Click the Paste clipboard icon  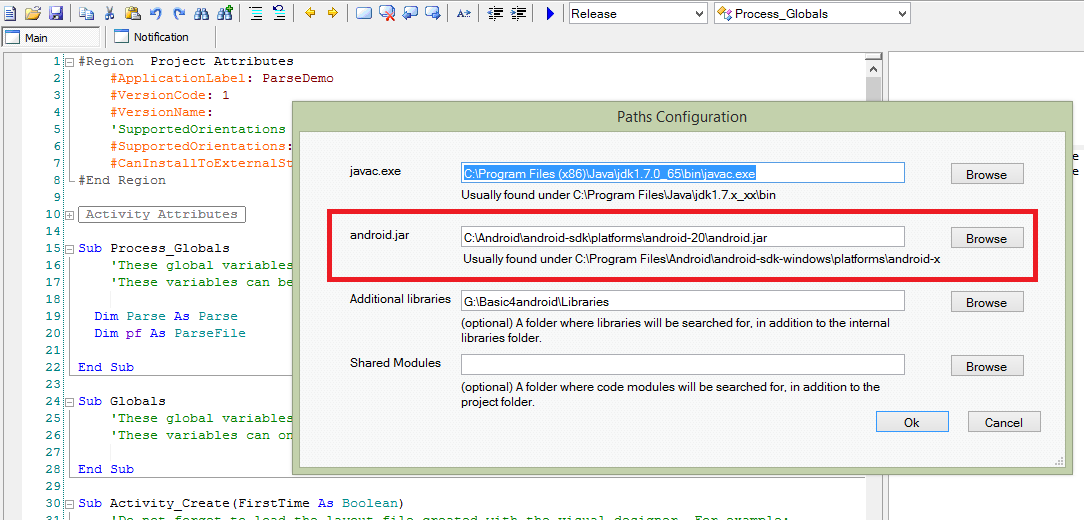(133, 13)
